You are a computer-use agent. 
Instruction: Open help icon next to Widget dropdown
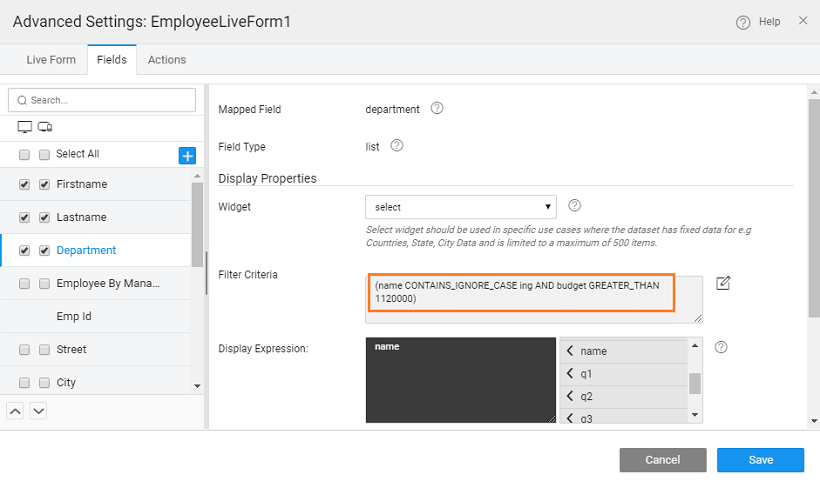[x=575, y=206]
